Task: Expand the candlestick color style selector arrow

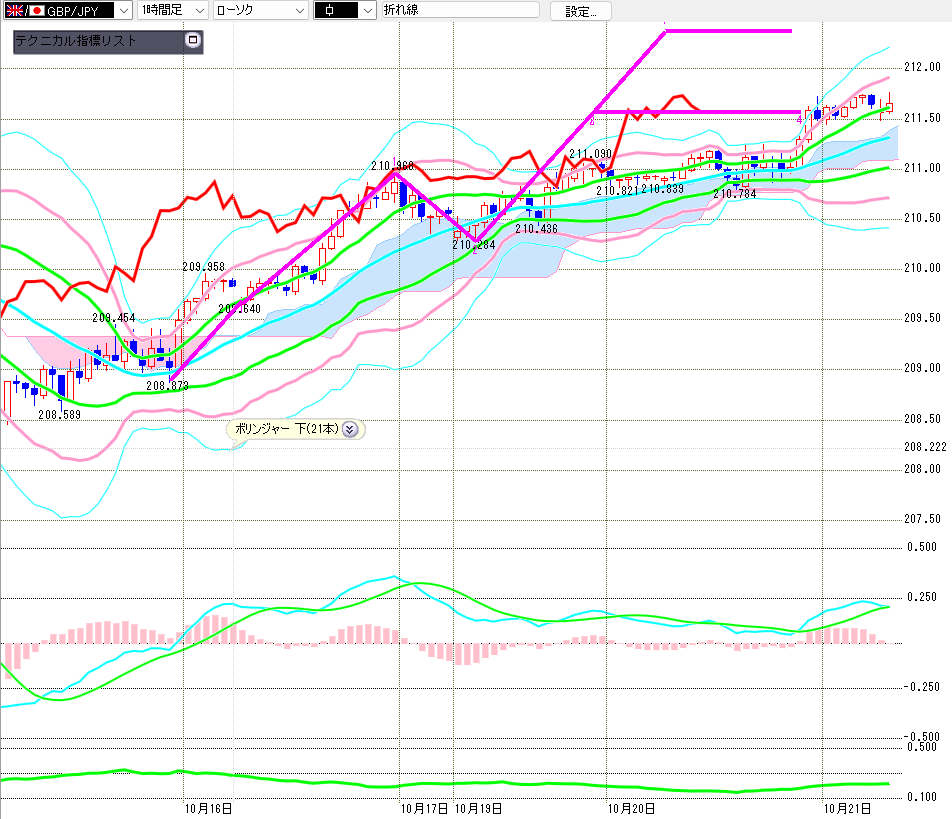Action: coord(368,10)
